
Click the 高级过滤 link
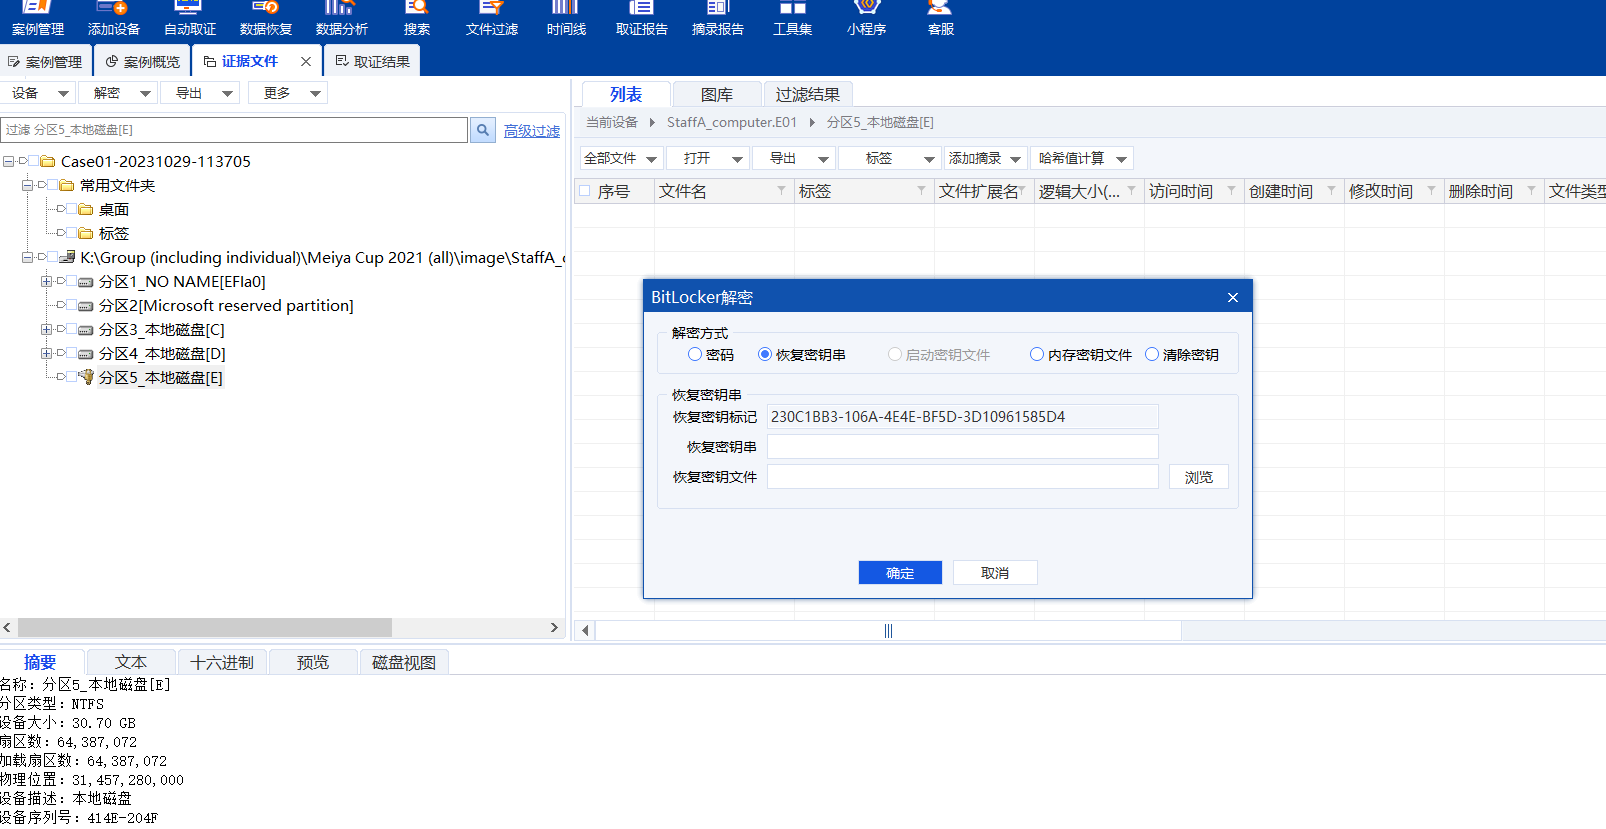[532, 131]
